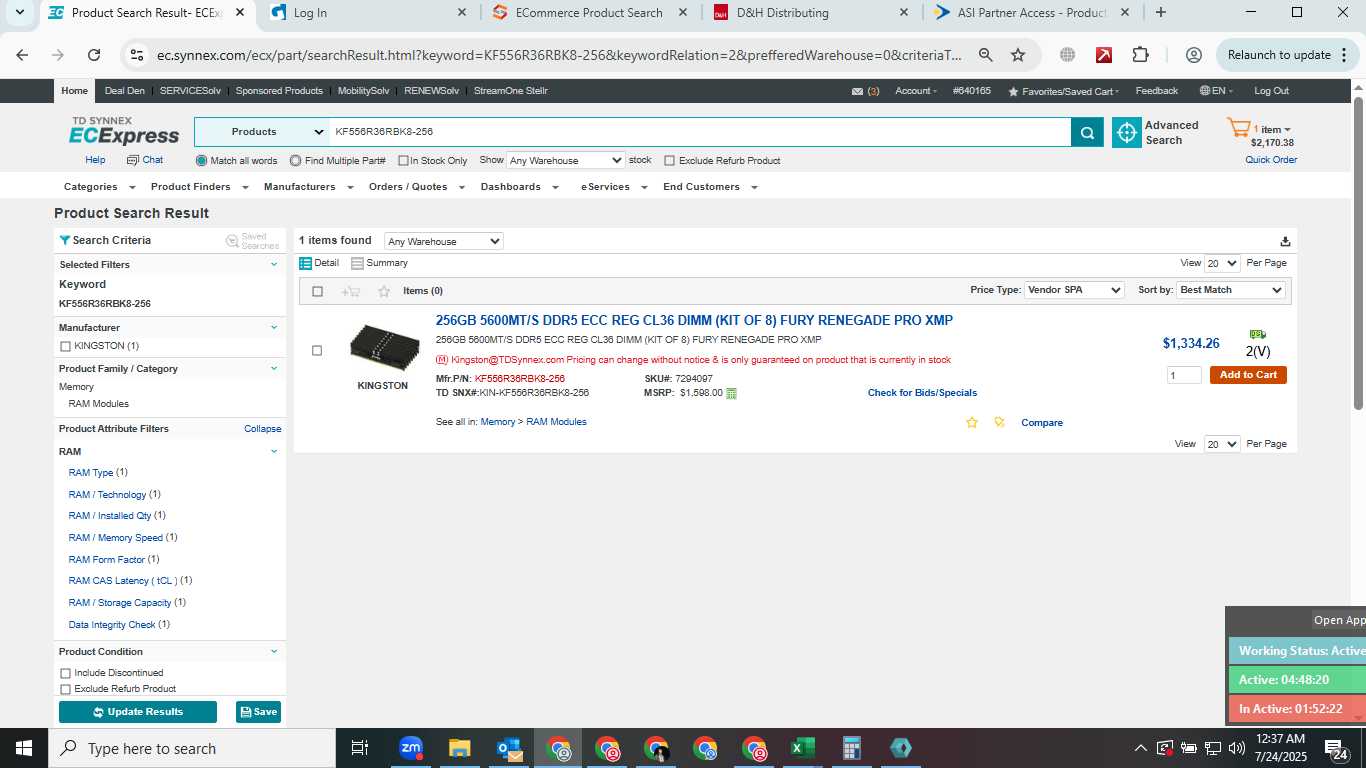Collapse the Product Condition section
The width and height of the screenshot is (1366, 768).
point(274,651)
